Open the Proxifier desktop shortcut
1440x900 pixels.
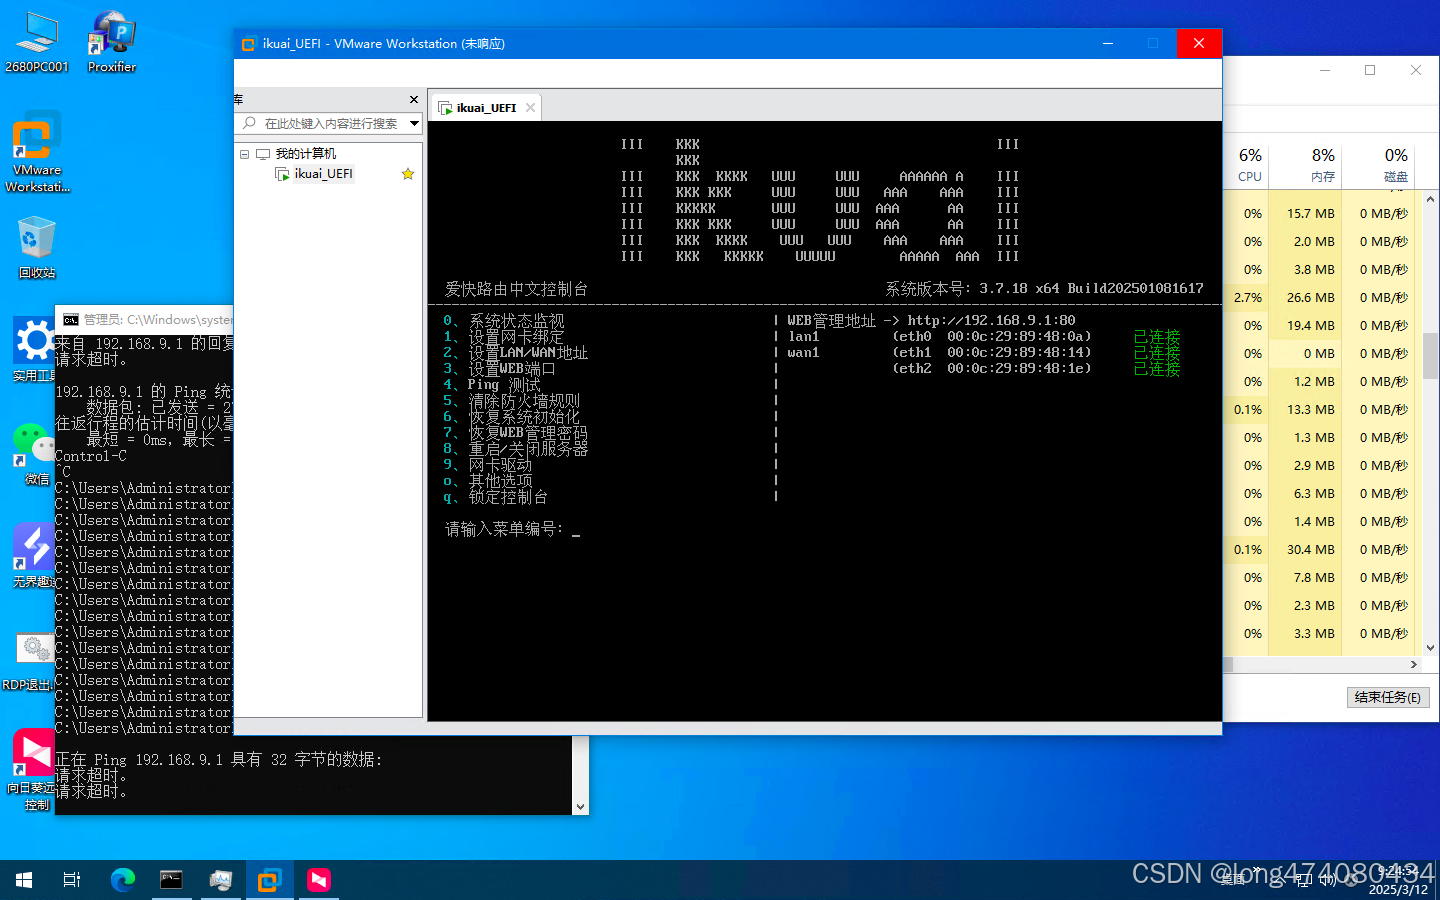pos(111,42)
